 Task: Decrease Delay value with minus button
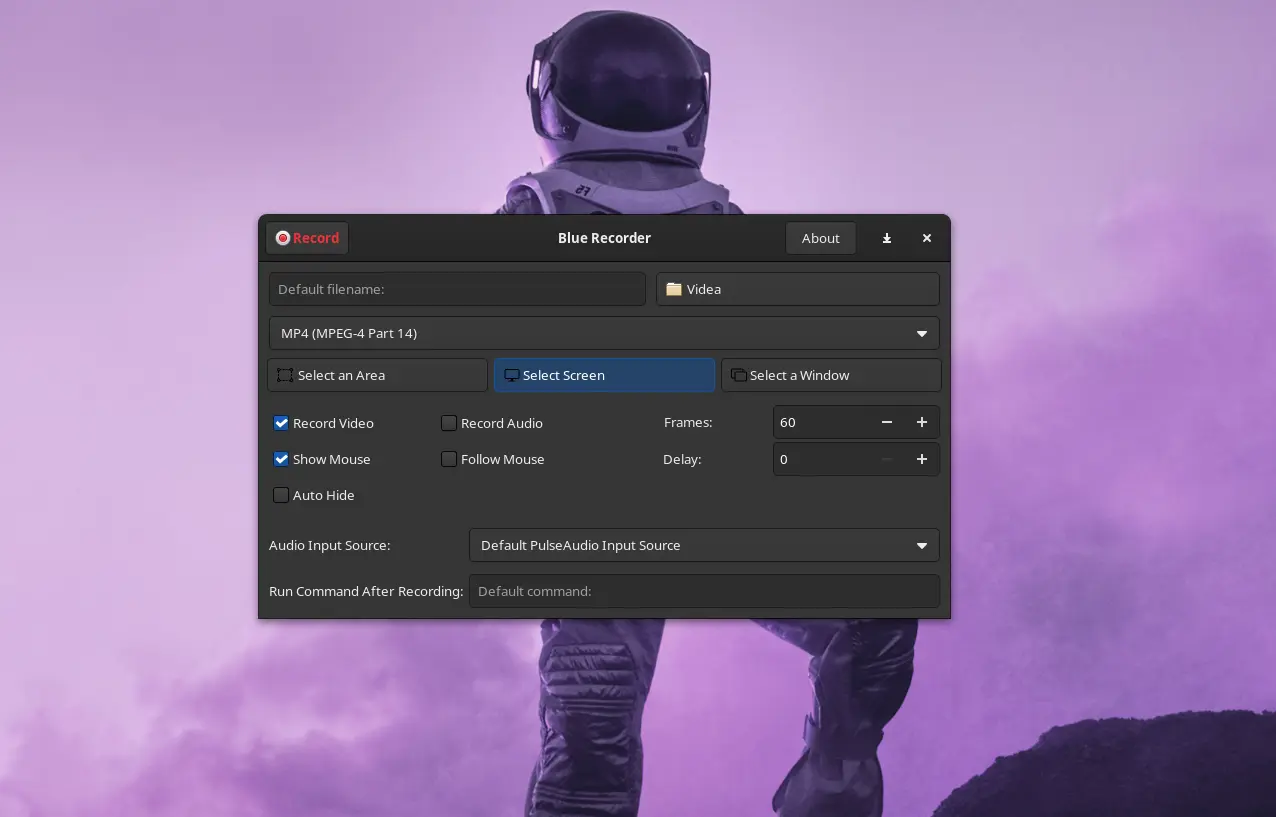pos(886,459)
